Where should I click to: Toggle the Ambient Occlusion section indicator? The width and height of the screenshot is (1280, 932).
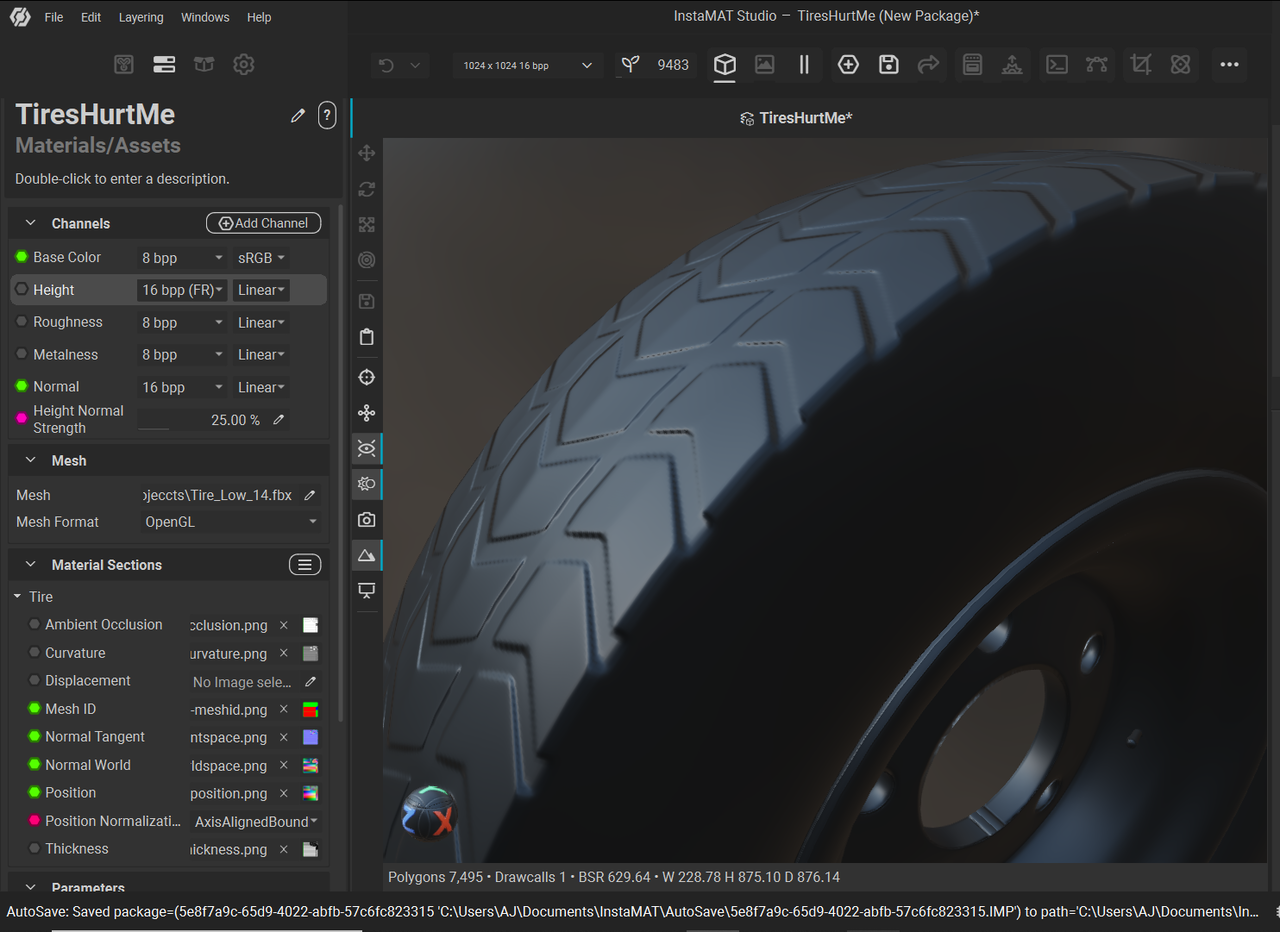35,624
